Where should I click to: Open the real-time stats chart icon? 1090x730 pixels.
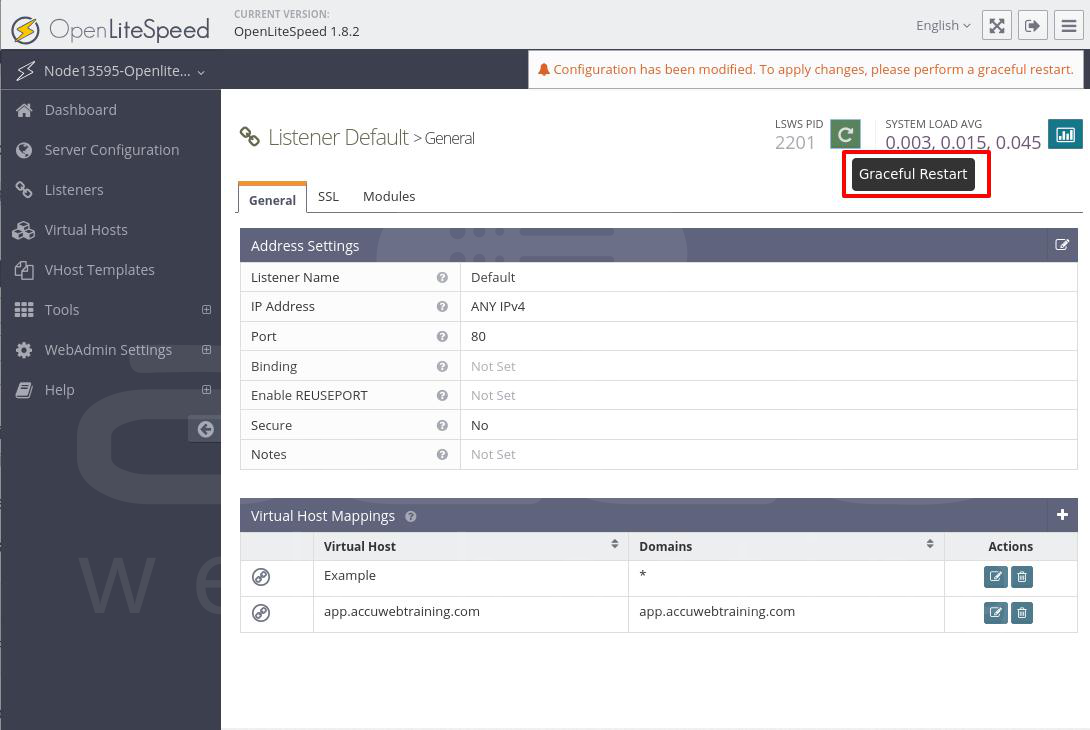point(1065,134)
